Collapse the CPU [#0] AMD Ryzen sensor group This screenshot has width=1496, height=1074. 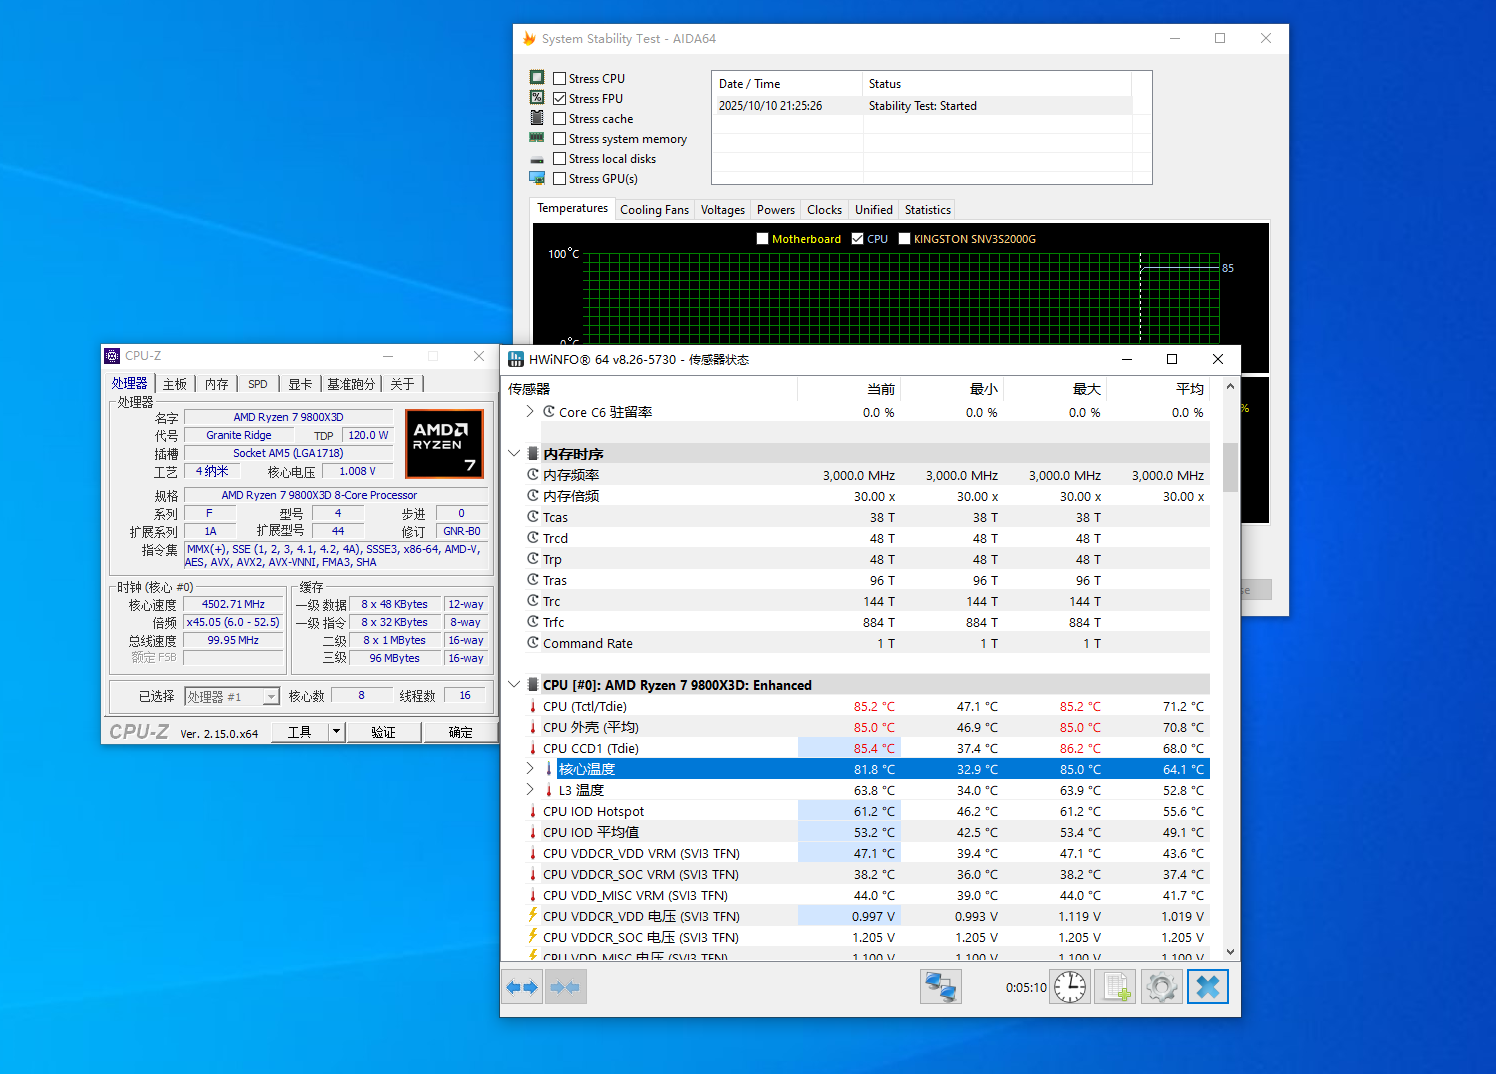pyautogui.click(x=514, y=685)
